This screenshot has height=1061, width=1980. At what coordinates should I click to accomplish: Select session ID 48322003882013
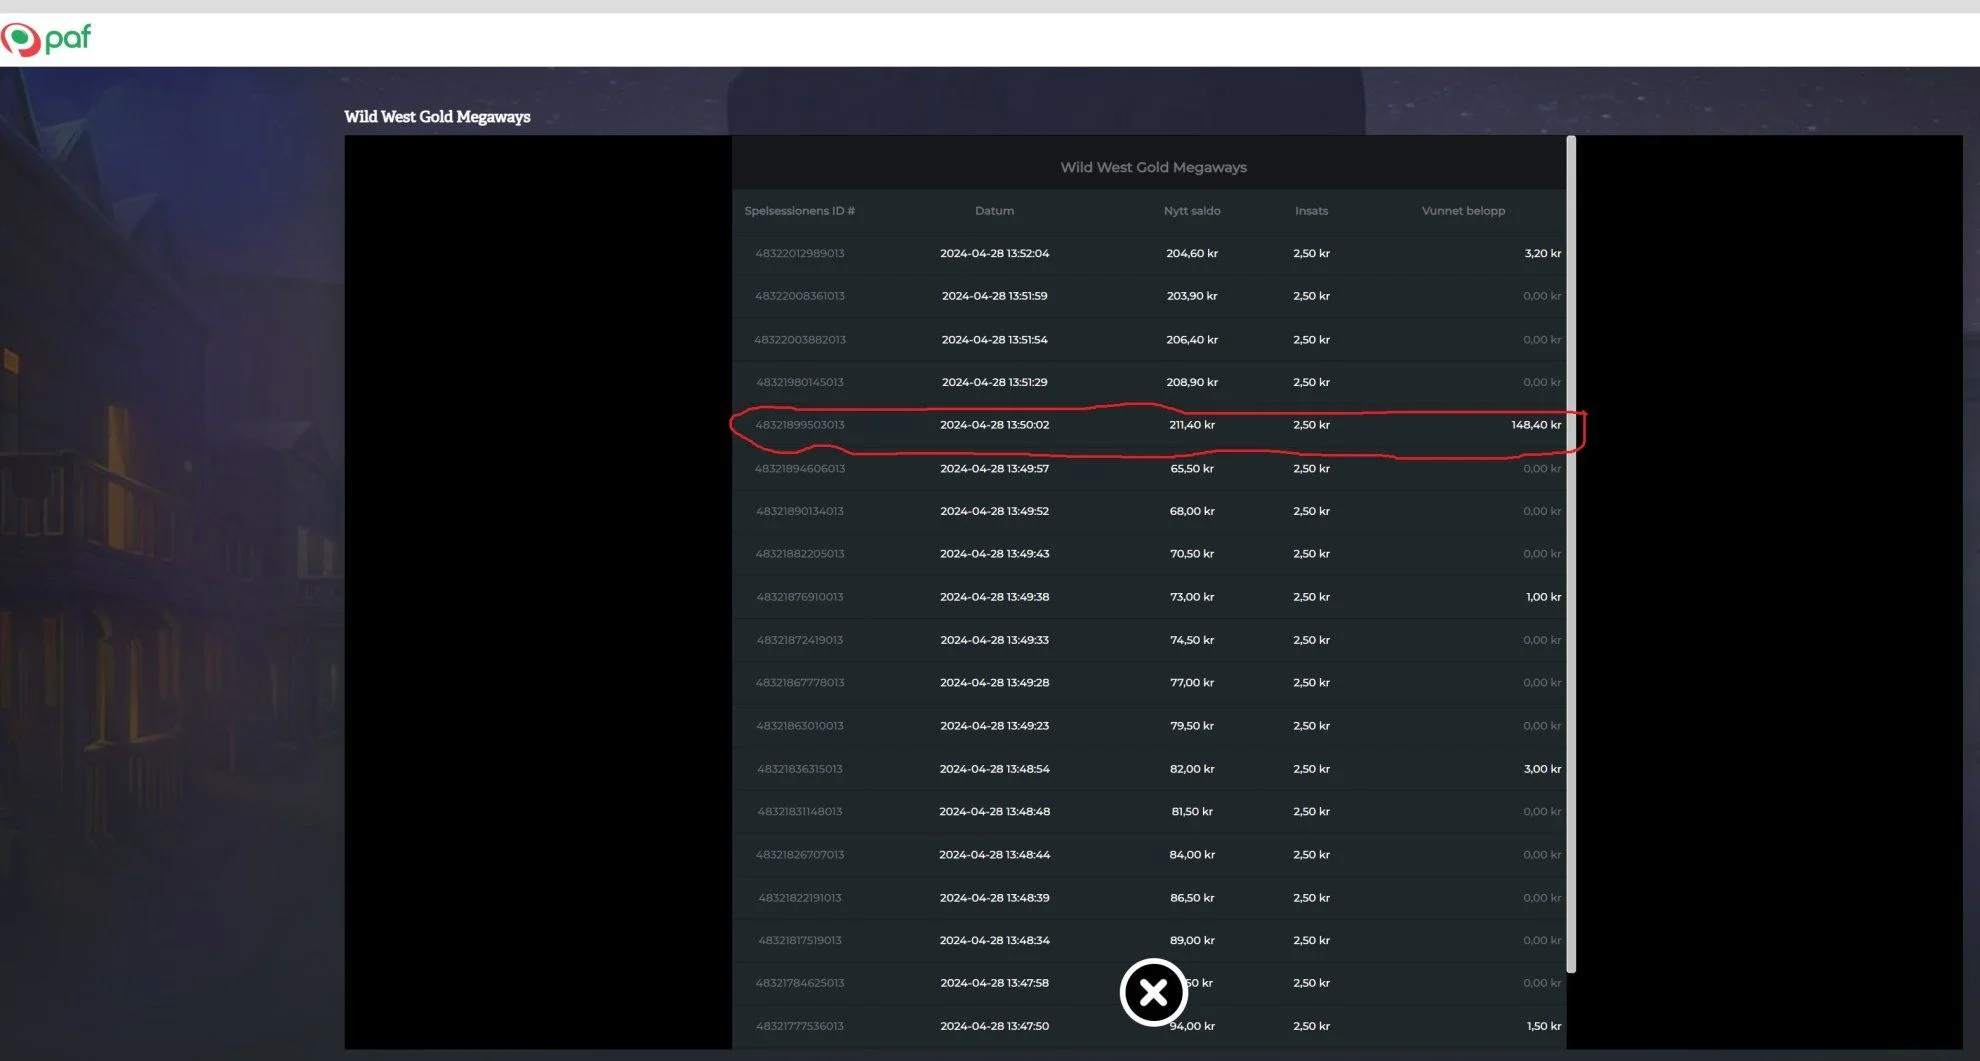click(800, 340)
